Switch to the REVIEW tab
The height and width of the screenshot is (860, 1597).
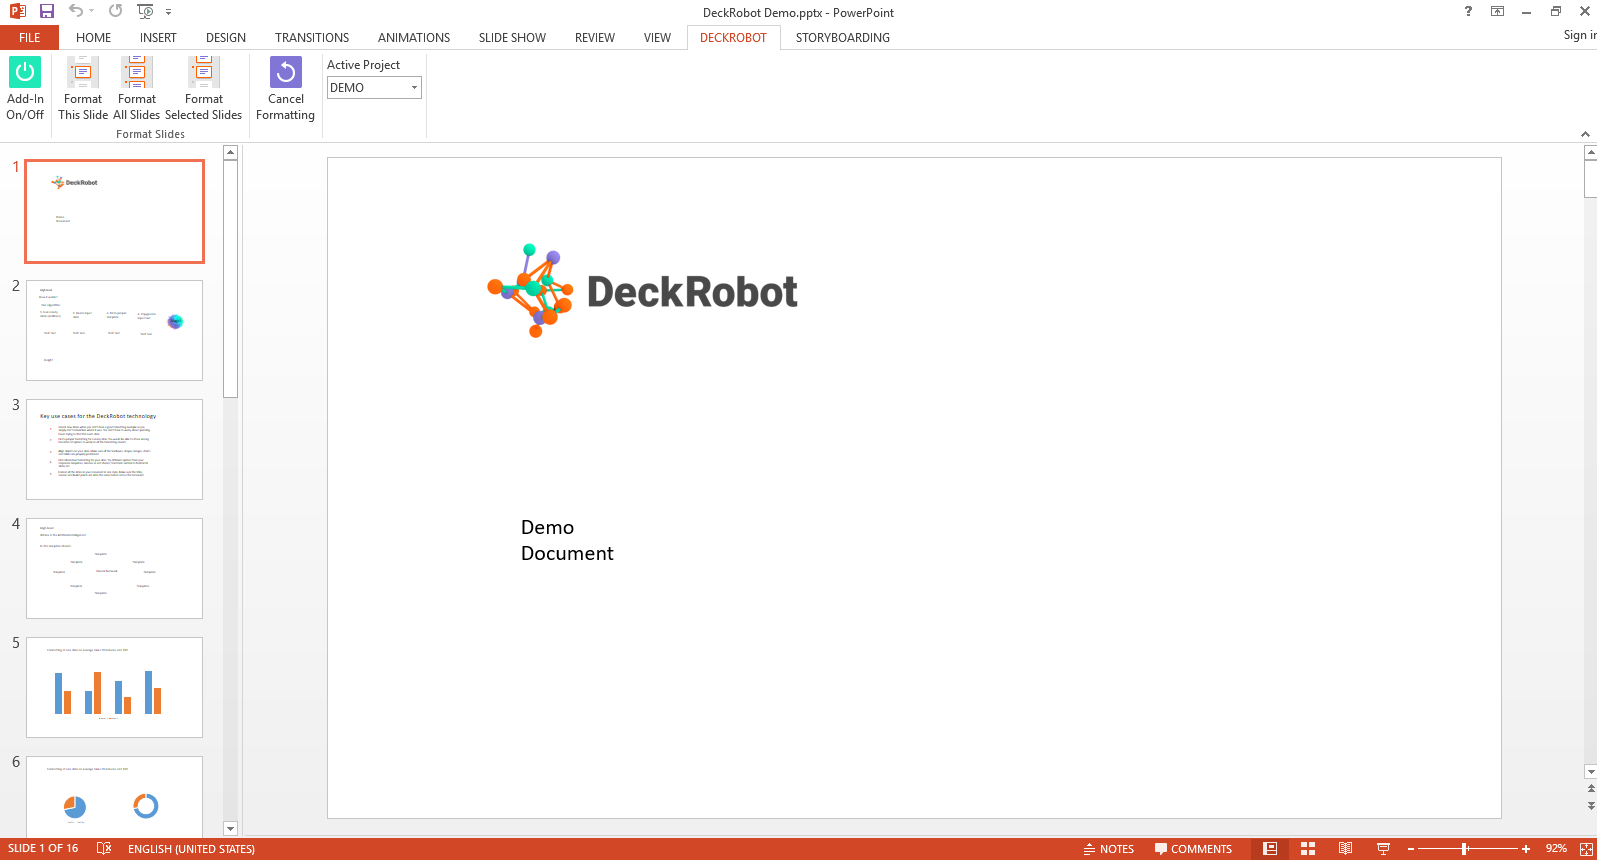click(595, 38)
